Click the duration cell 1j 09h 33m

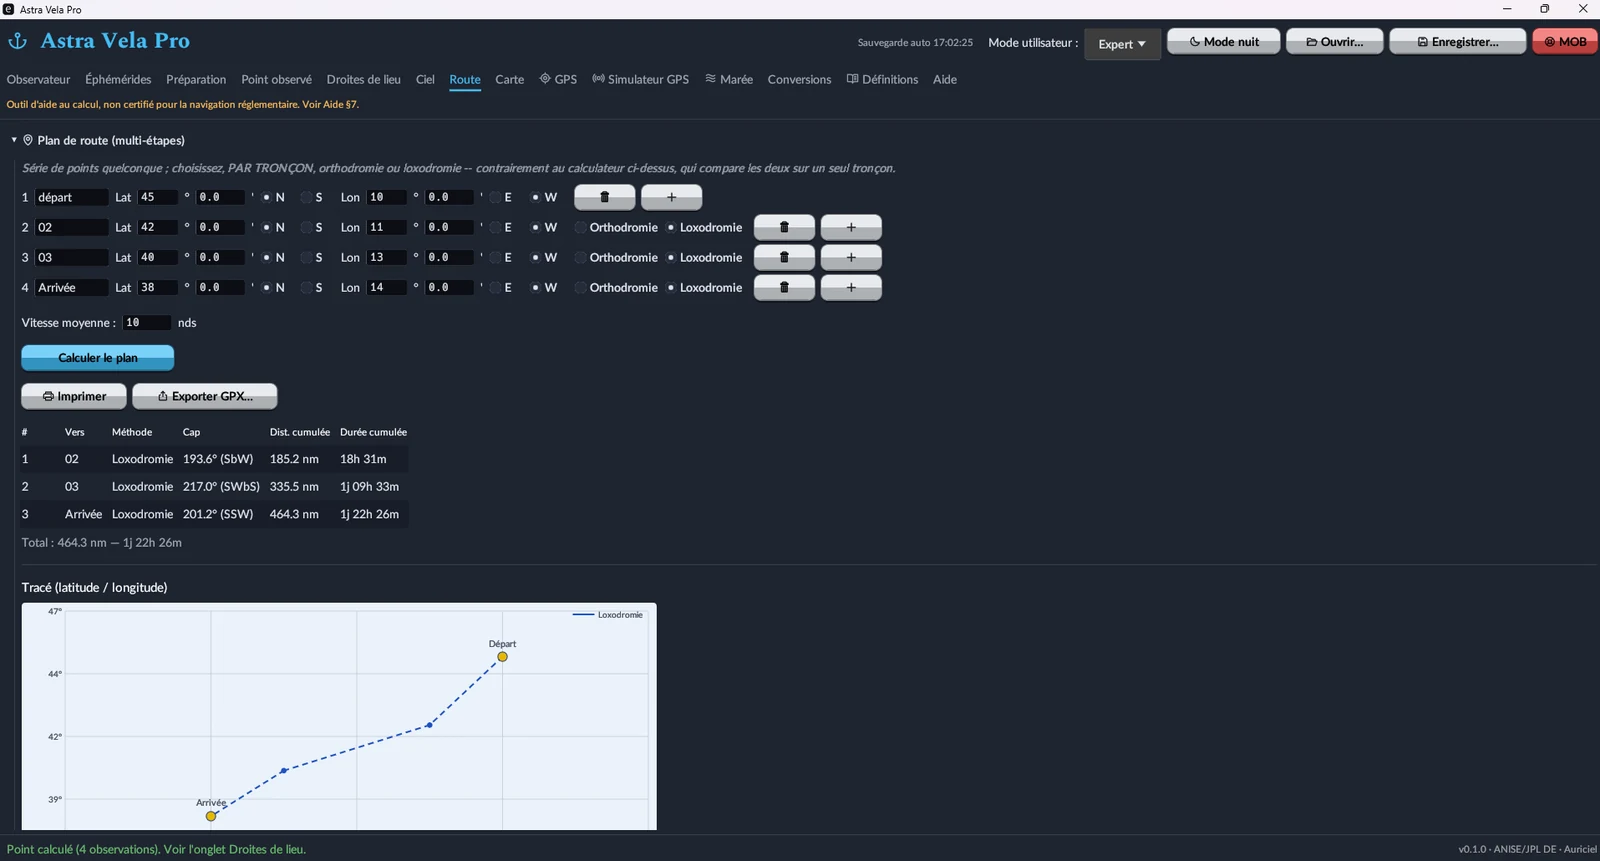[x=369, y=487]
